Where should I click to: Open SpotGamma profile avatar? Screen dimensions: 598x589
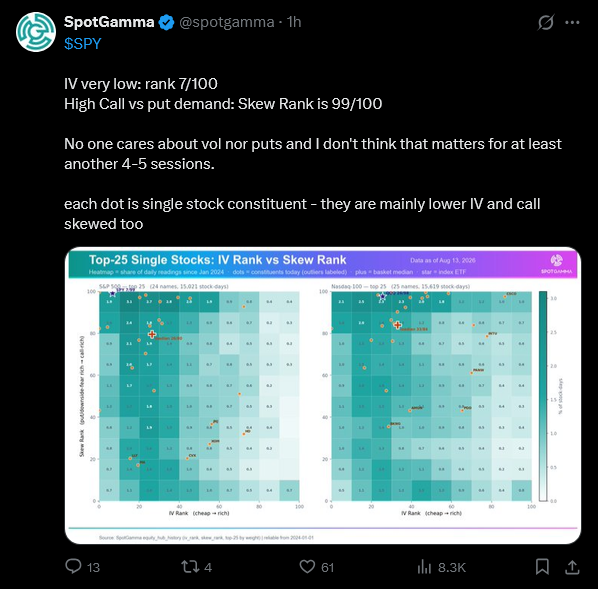pyautogui.click(x=36, y=32)
